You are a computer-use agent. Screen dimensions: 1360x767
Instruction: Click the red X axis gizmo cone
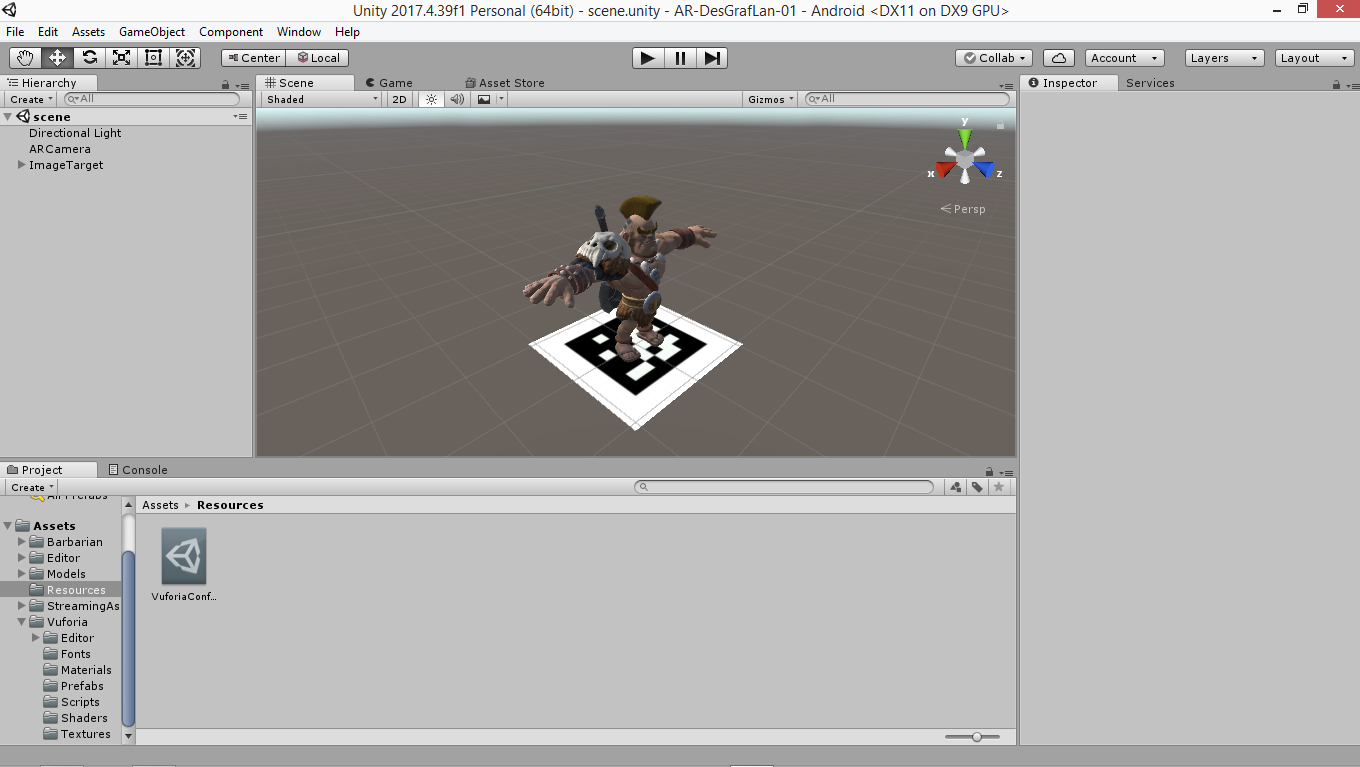click(945, 168)
